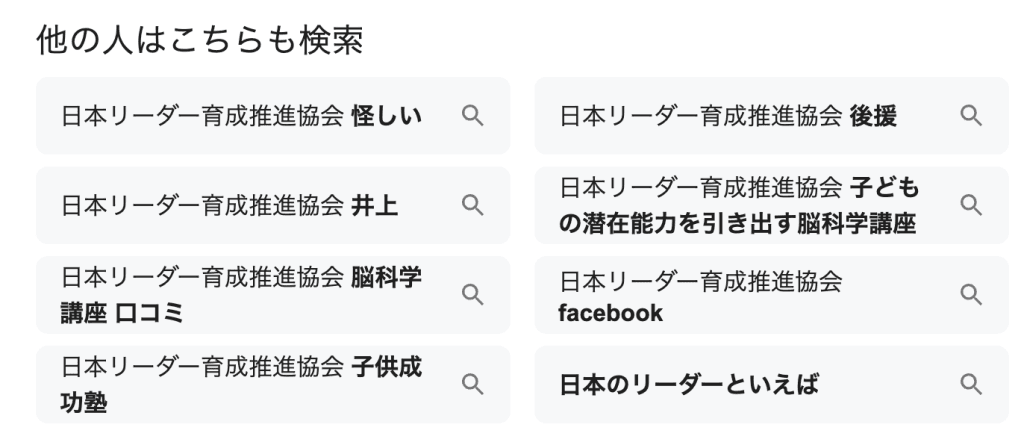Choose the 日本リーダー育成推進協会 facebook suggestion

(700, 295)
